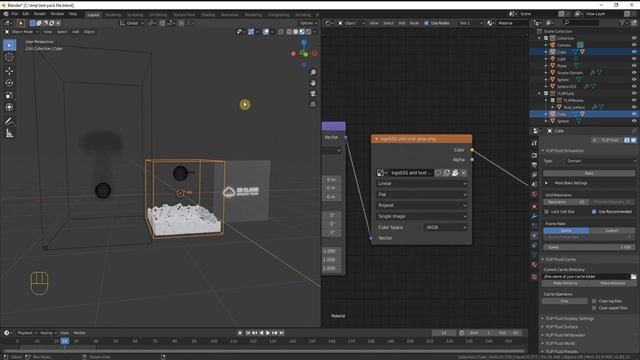Click the viewport pan hand icon

(x=313, y=83)
